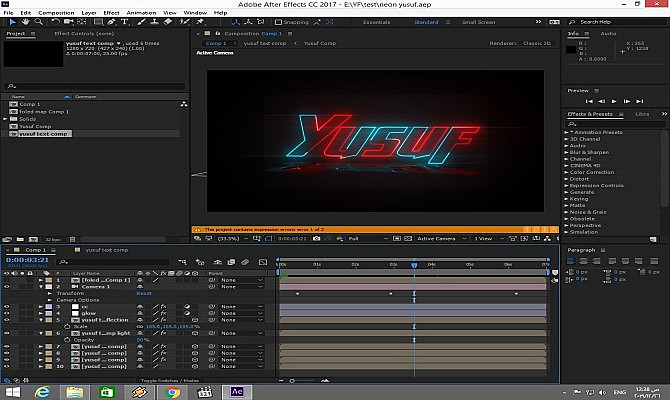The height and width of the screenshot is (400, 670).
Task: Toggle the Opacity stopwatch on layer 6
Action: coord(67,340)
